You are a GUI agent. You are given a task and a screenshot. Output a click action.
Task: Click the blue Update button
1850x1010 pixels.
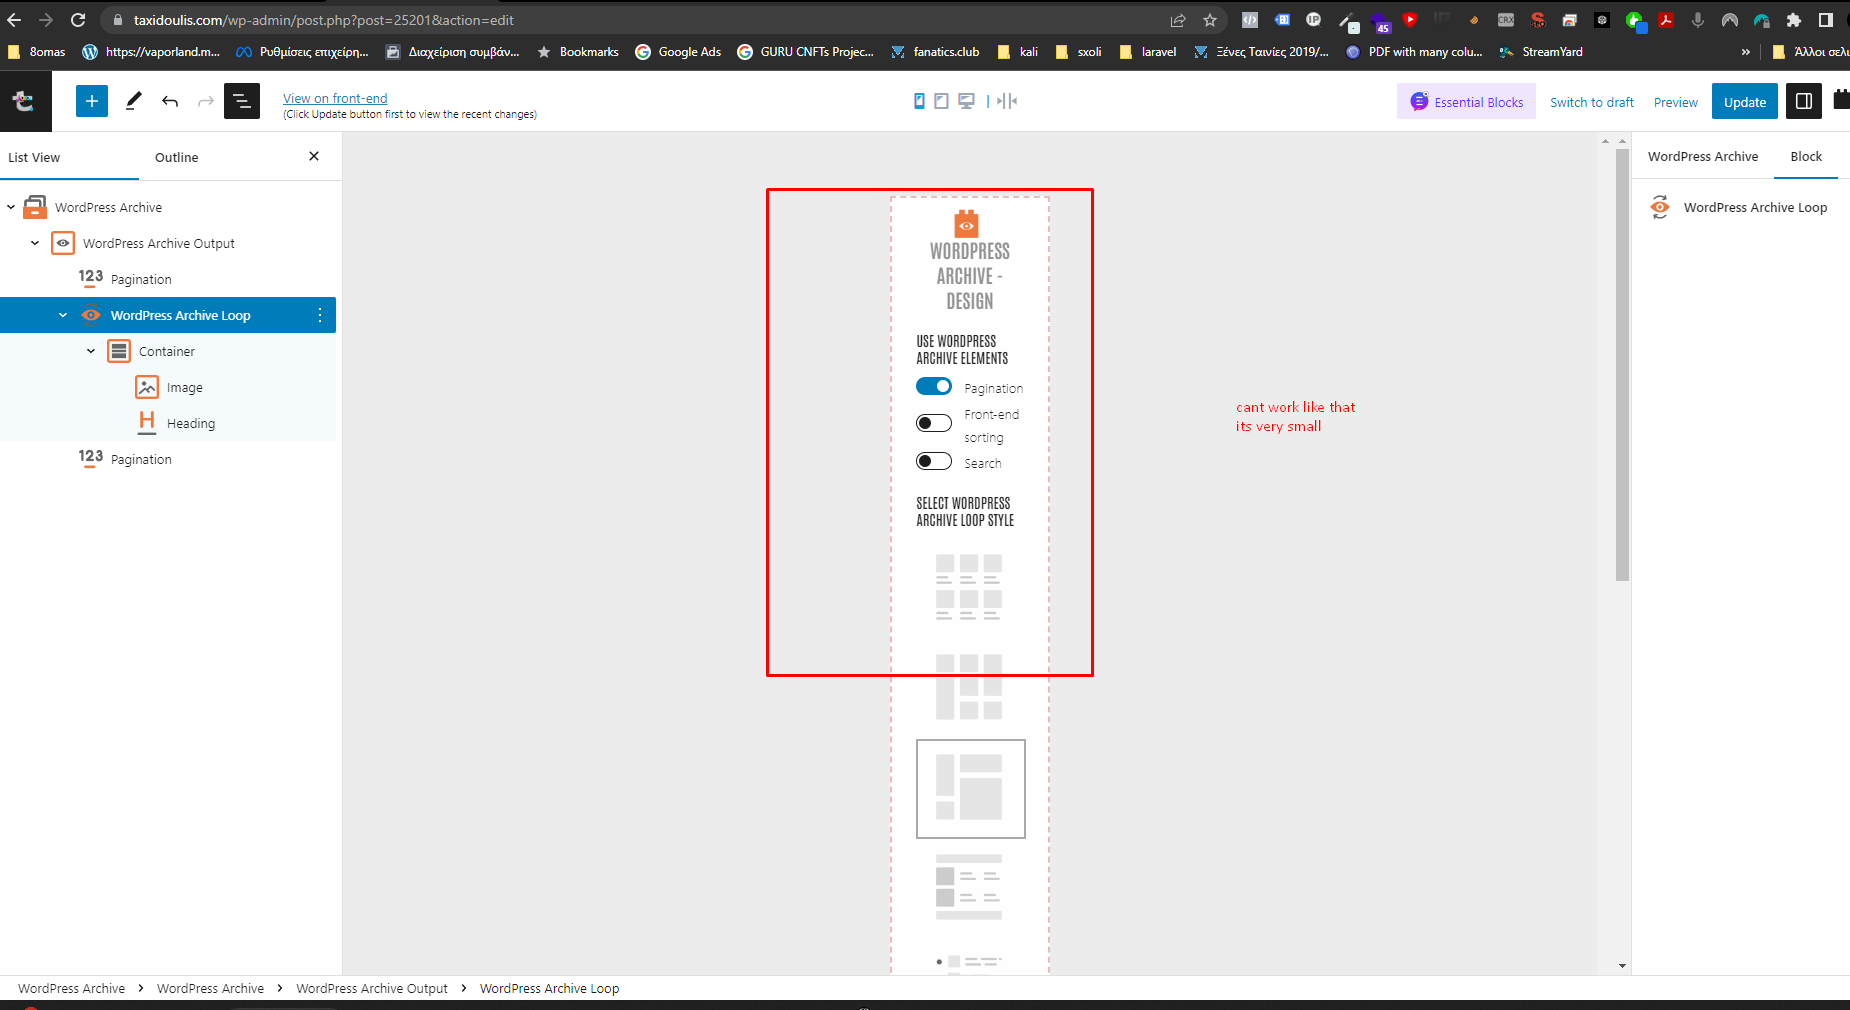1745,101
